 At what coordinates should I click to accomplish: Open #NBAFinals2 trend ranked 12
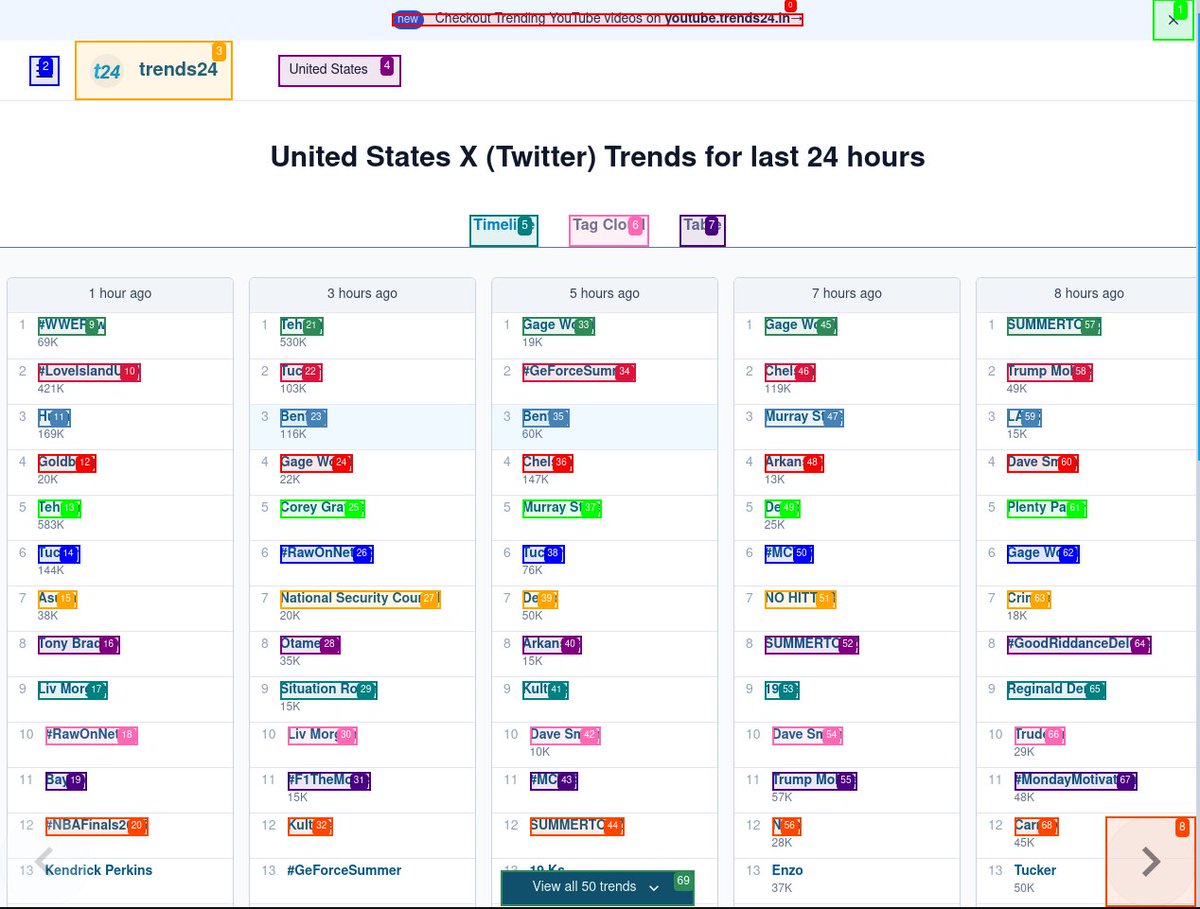97,826
